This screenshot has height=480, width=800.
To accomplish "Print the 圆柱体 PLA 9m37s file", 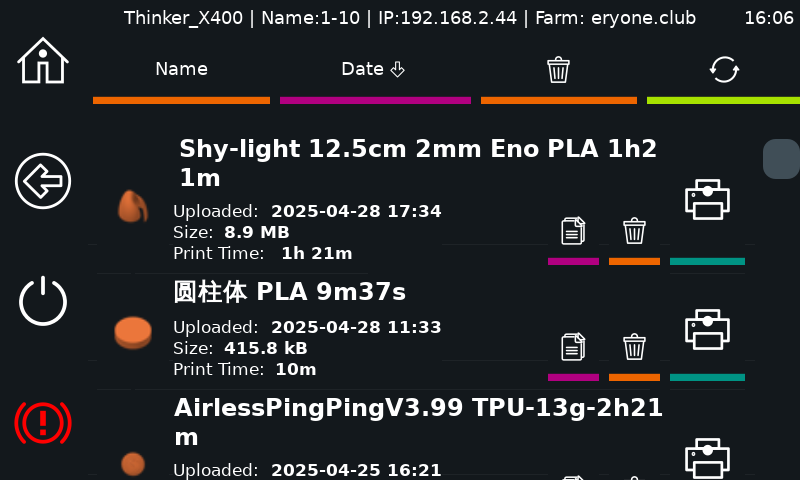I will click(707, 330).
